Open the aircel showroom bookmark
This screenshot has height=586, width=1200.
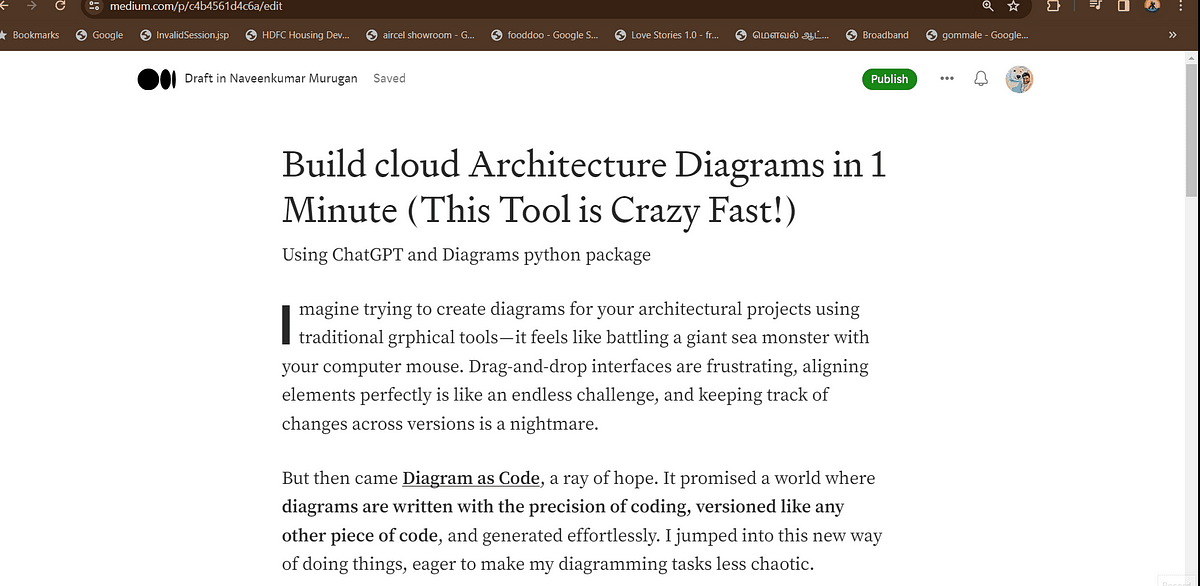pyautogui.click(x=420, y=35)
